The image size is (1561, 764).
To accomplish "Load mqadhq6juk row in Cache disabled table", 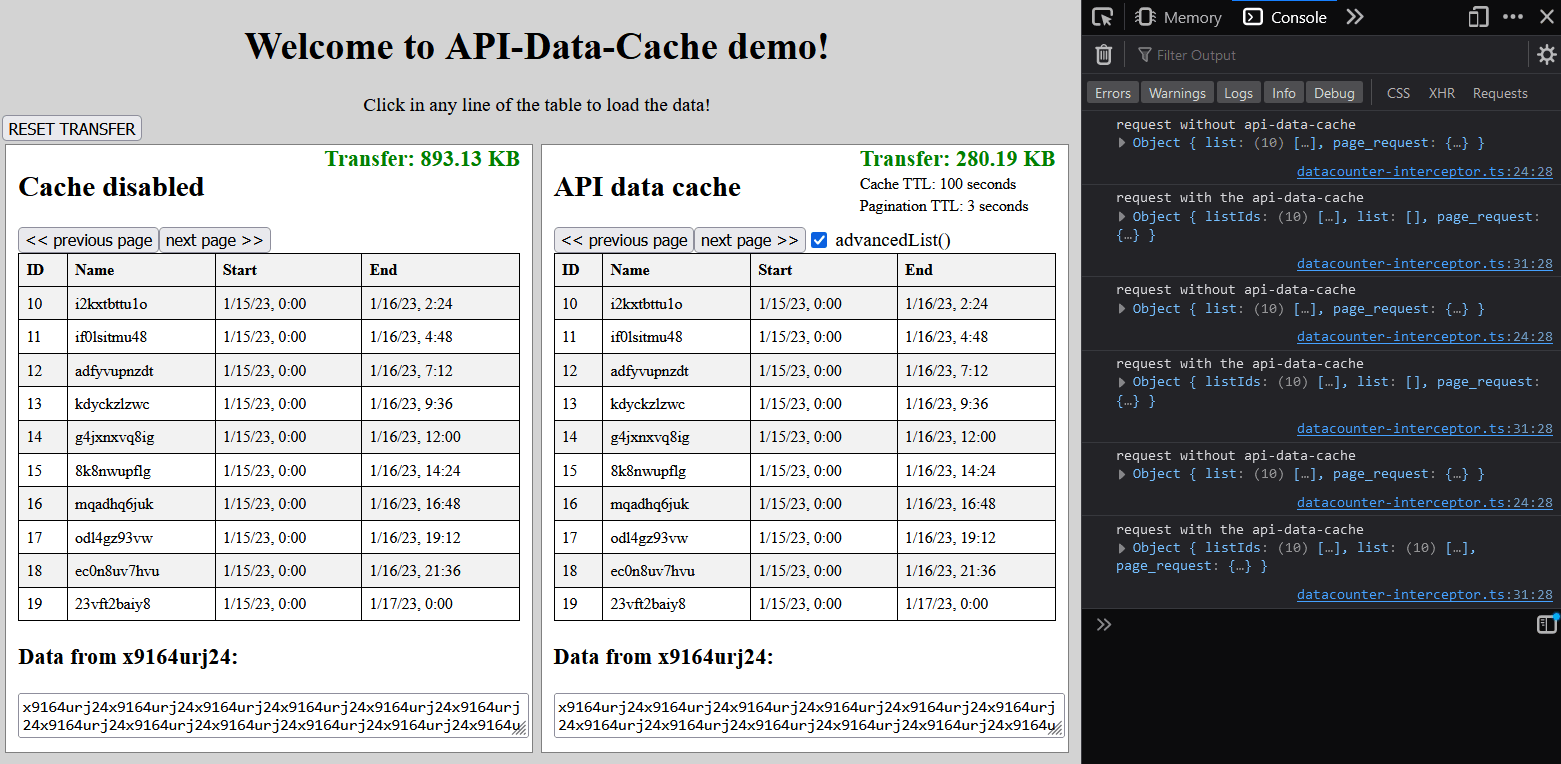I will 269,504.
